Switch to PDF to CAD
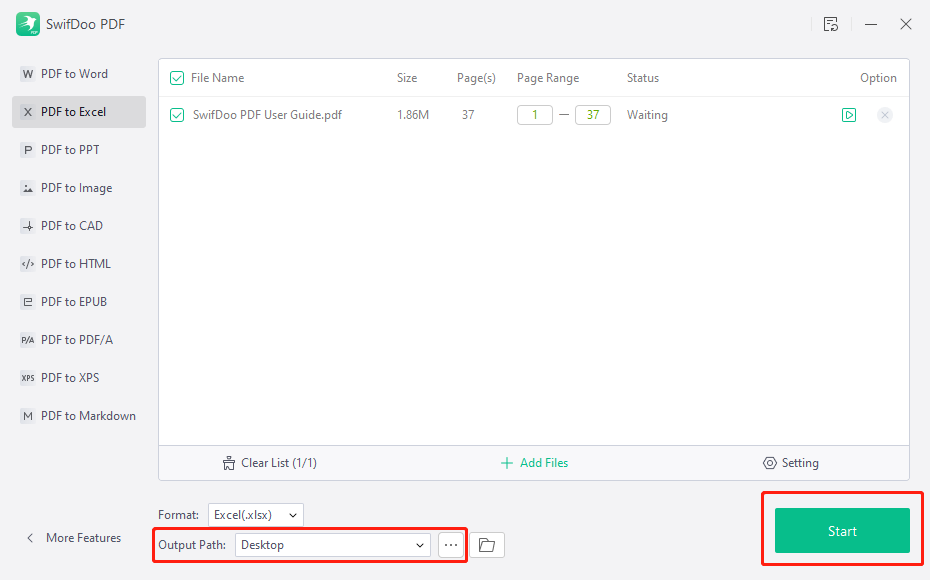The width and height of the screenshot is (930, 580). click(79, 226)
